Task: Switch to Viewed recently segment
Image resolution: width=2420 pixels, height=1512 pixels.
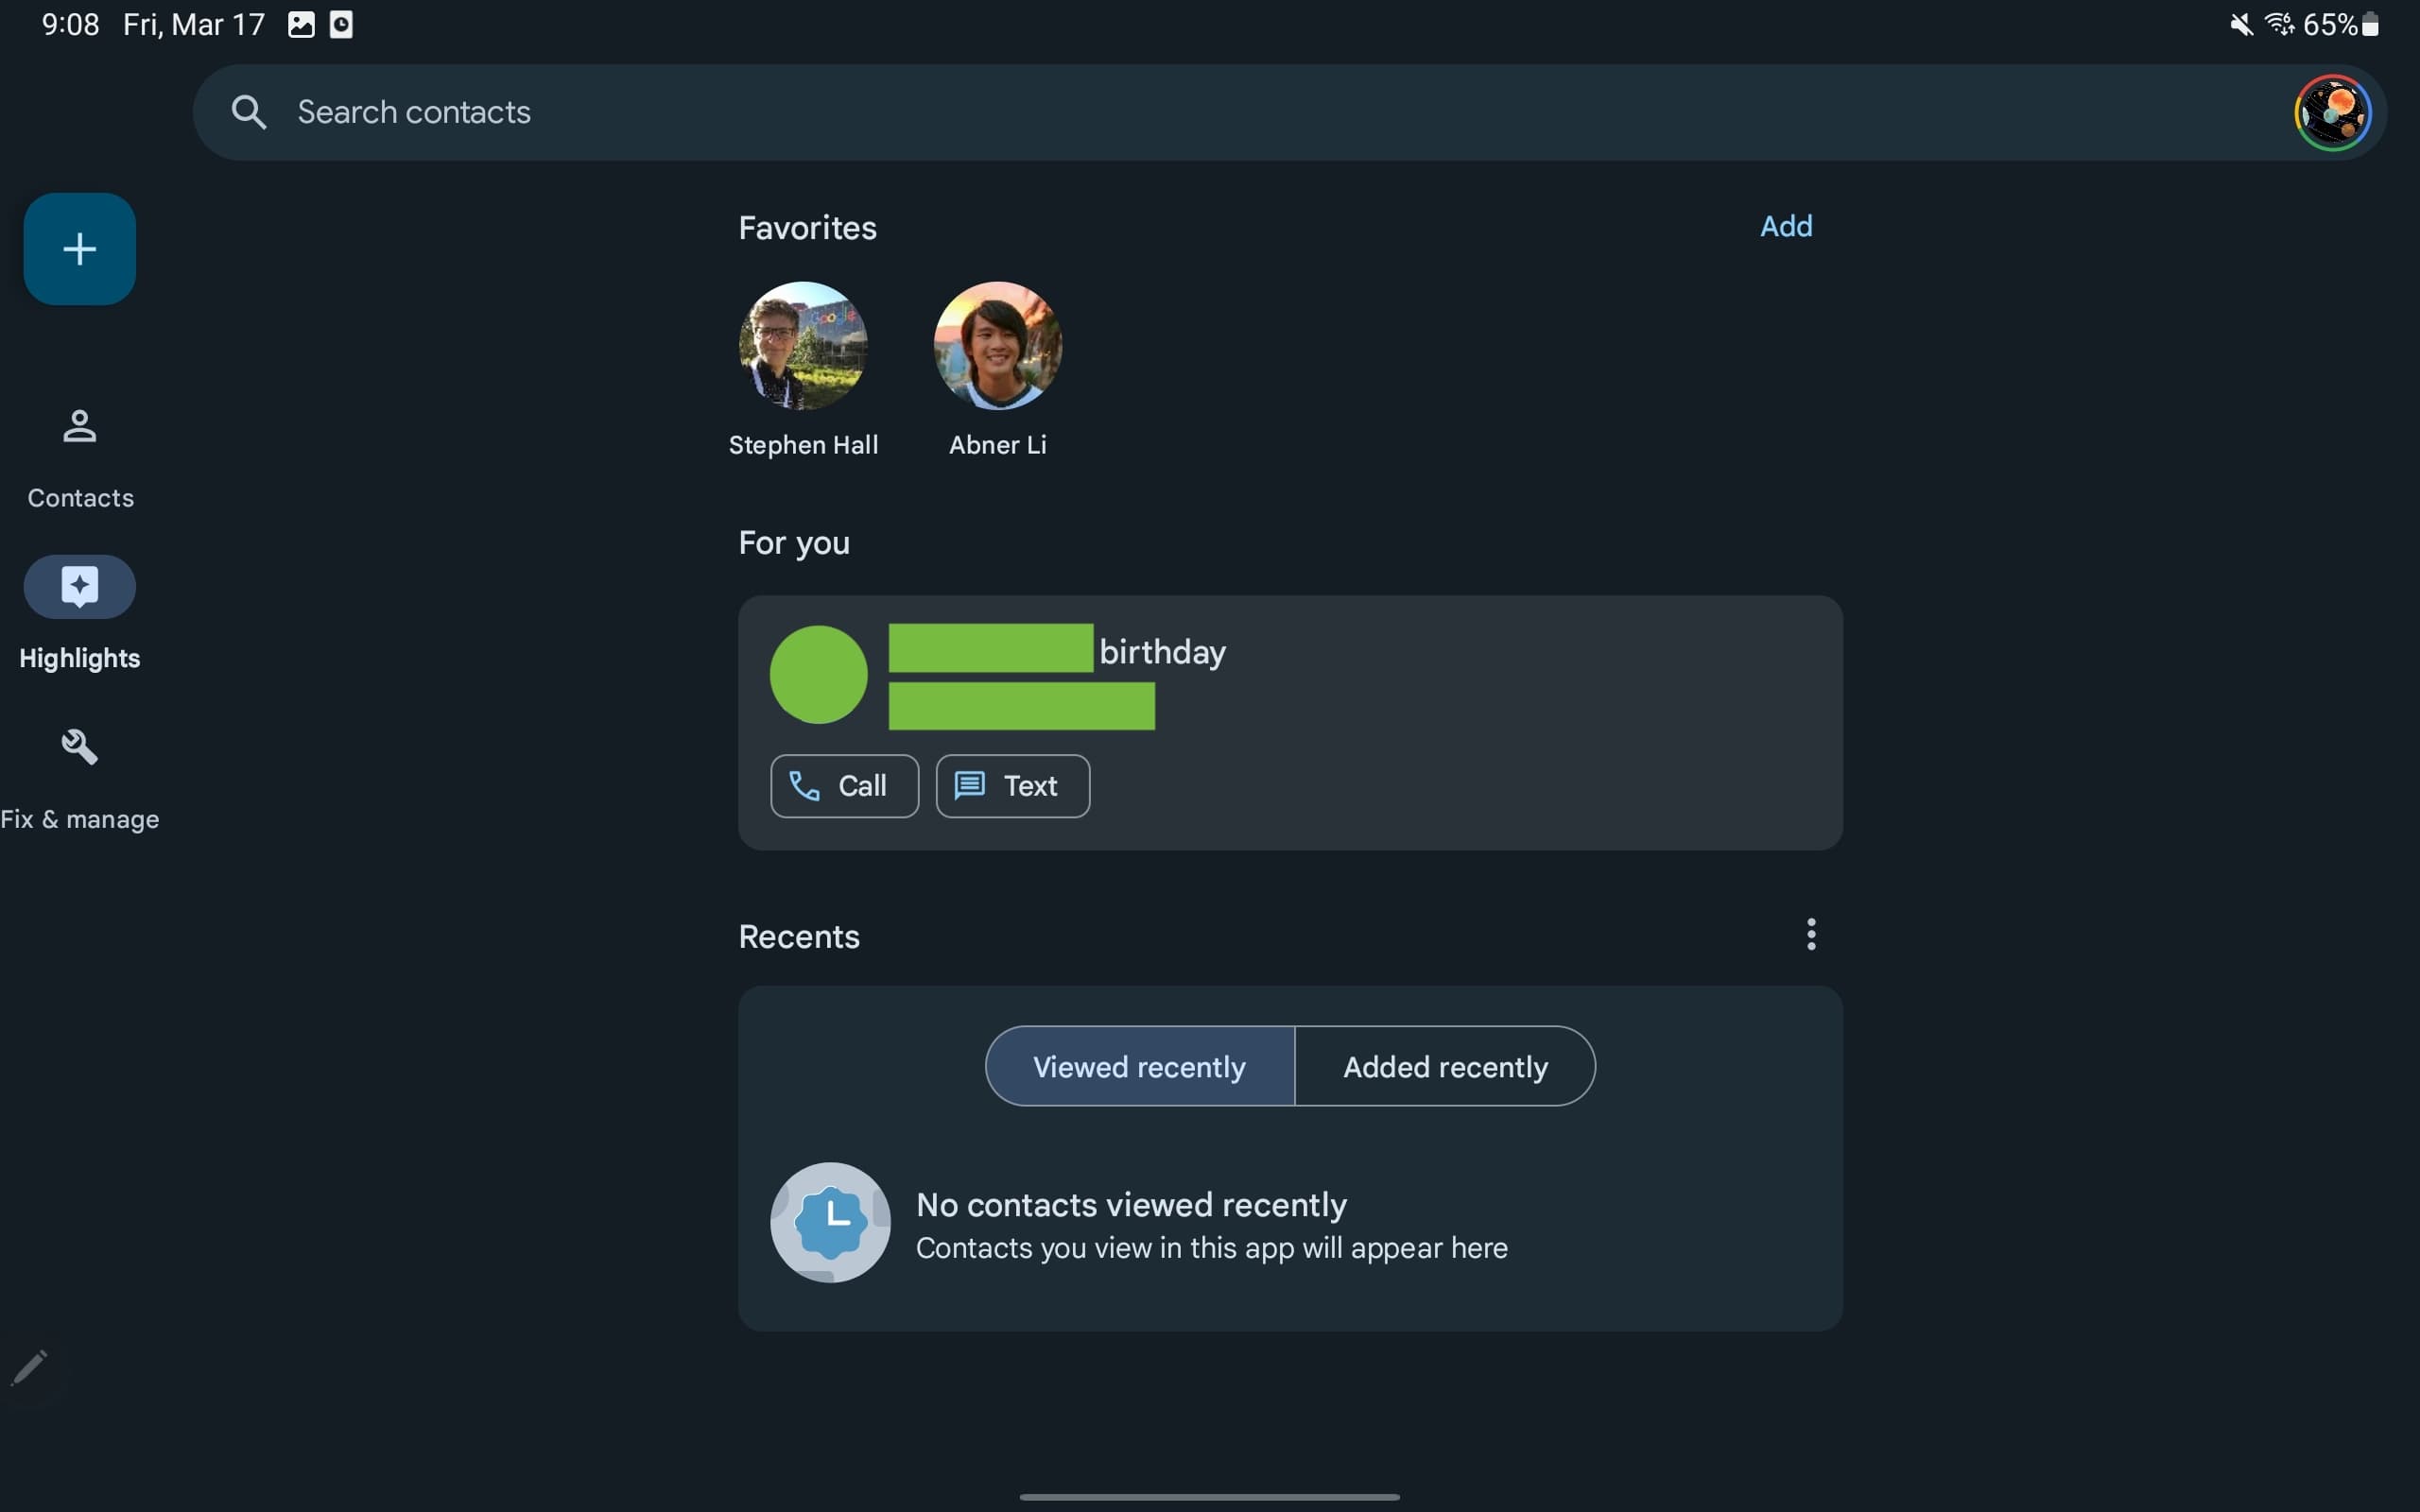Action: [x=1139, y=1066]
